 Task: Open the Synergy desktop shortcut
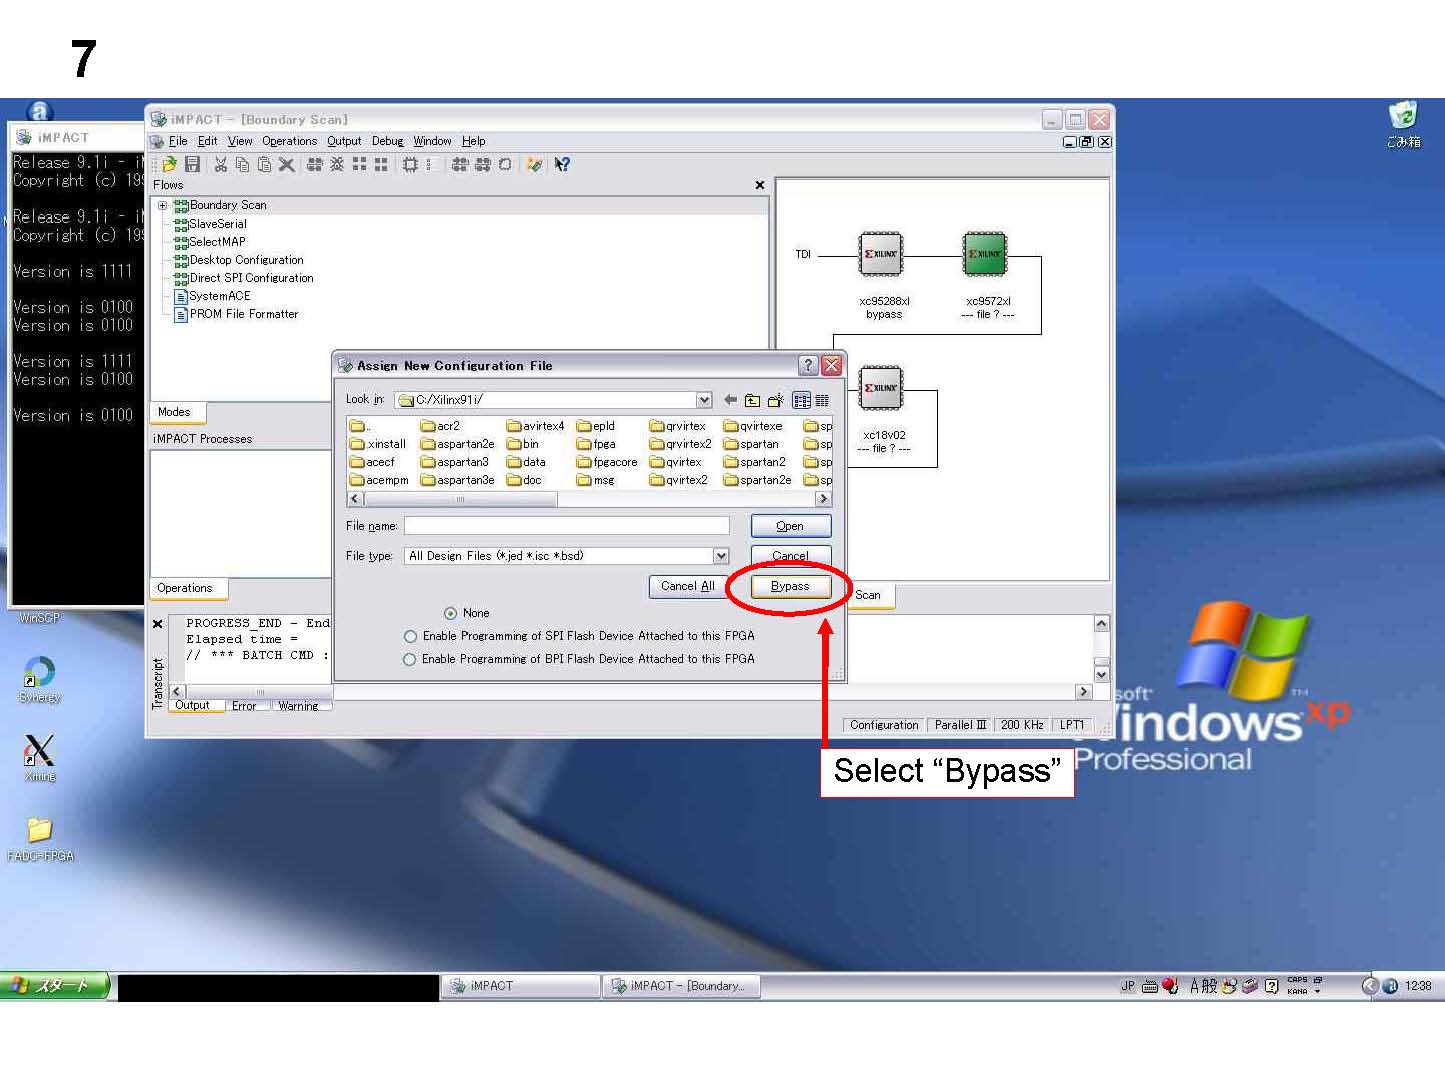pos(39,679)
